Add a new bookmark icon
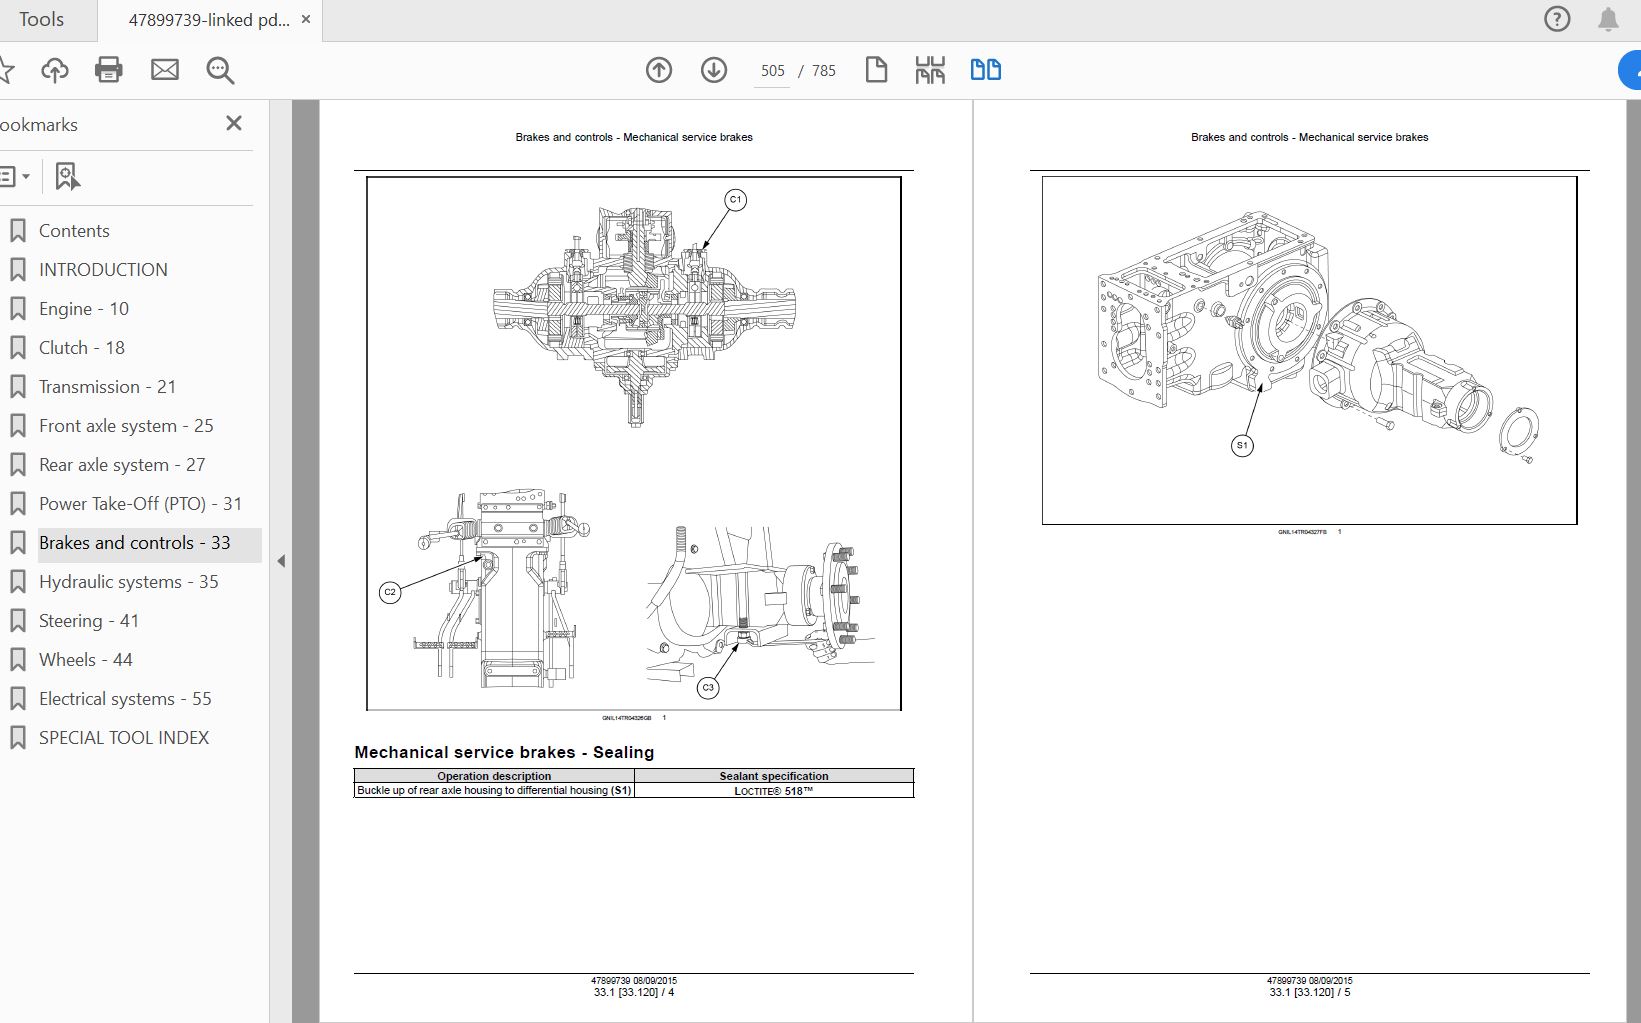Screen dimensions: 1641x1023 coord(67,176)
